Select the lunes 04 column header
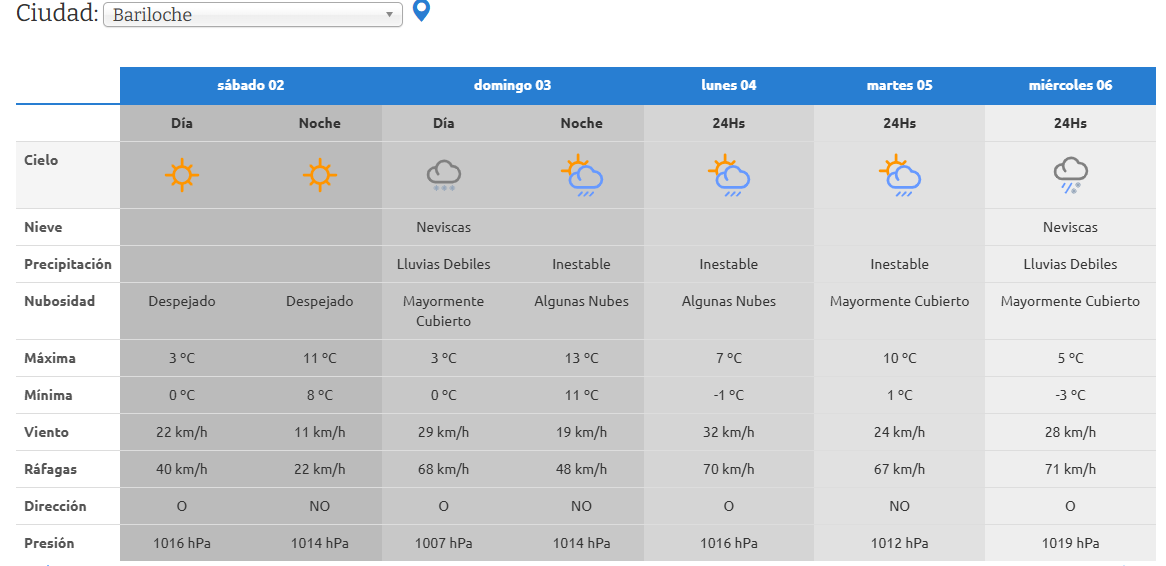1166x566 pixels. click(728, 85)
